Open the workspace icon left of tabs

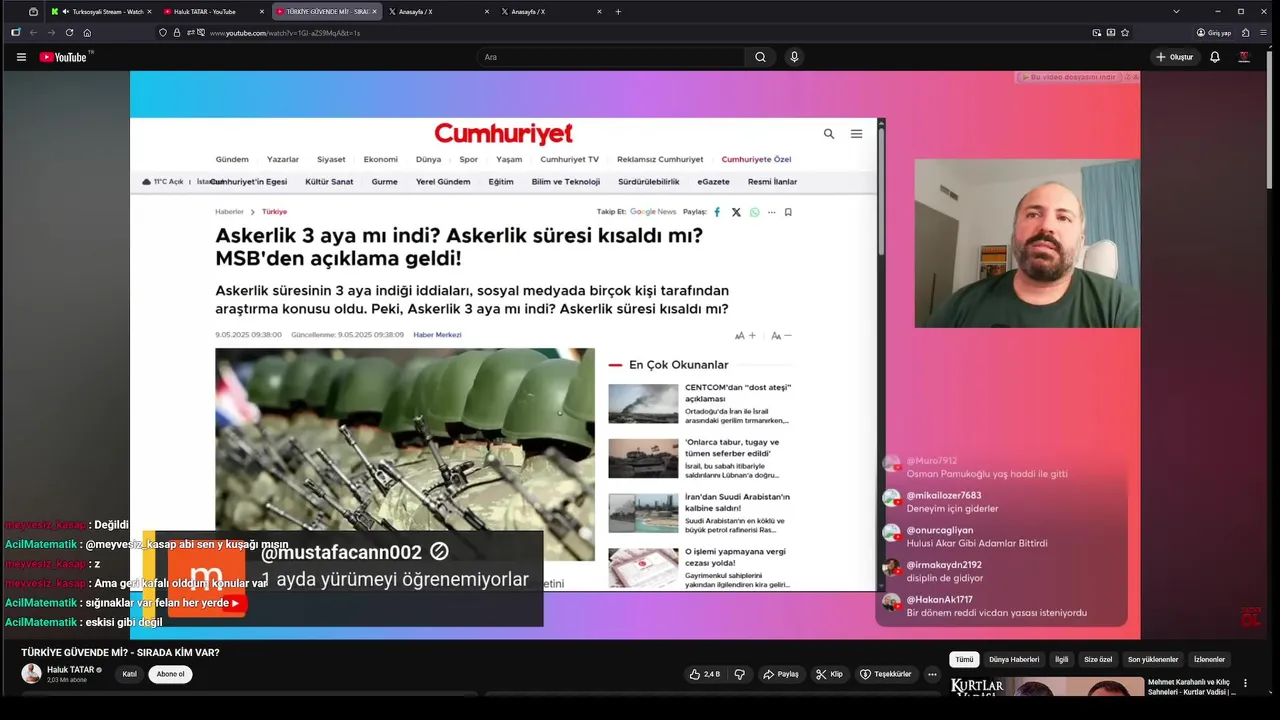coord(33,12)
